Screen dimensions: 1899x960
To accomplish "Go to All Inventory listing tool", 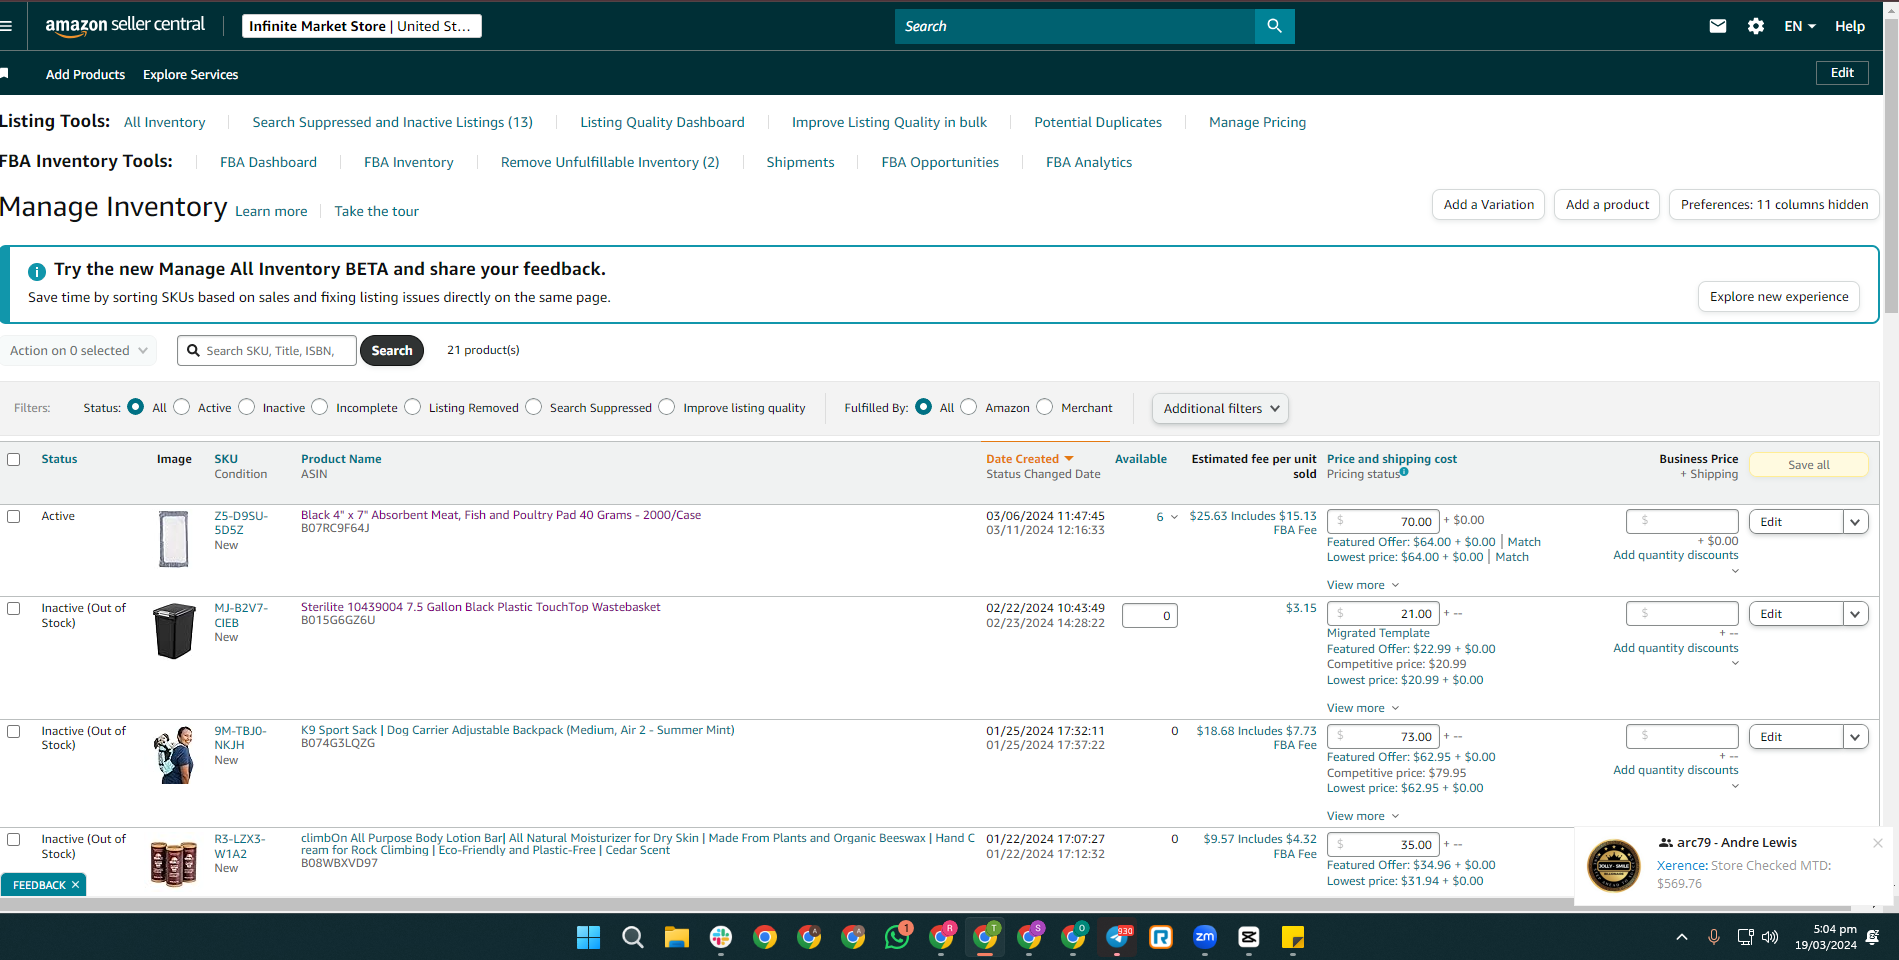I will tap(164, 122).
